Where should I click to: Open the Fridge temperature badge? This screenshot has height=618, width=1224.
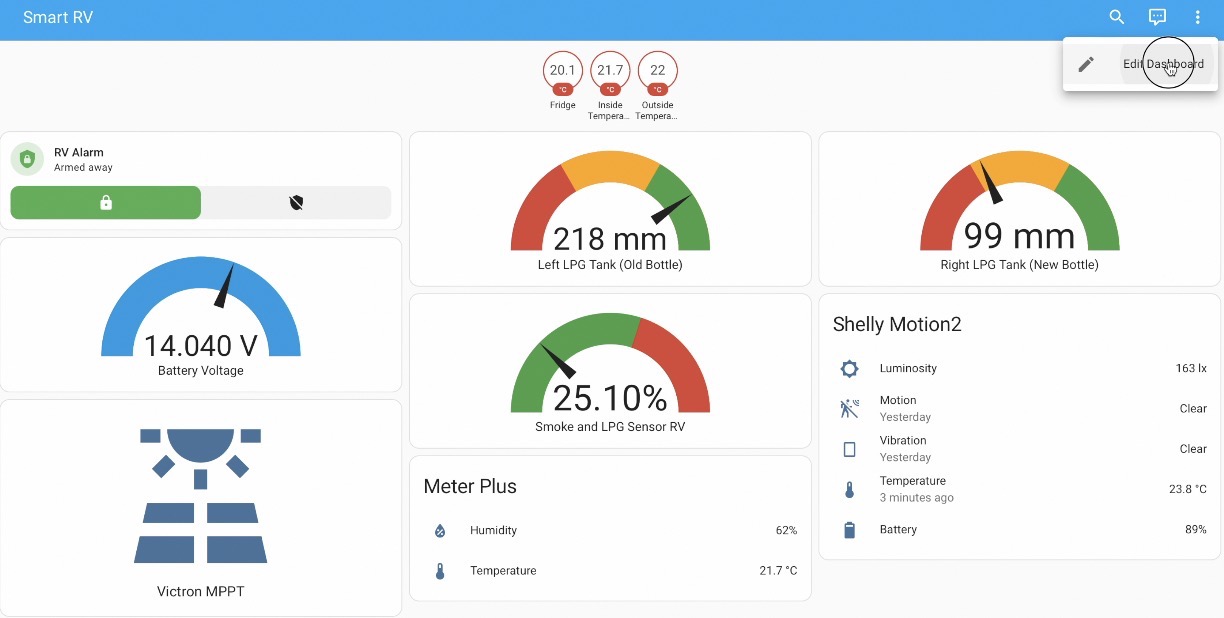pyautogui.click(x=562, y=81)
